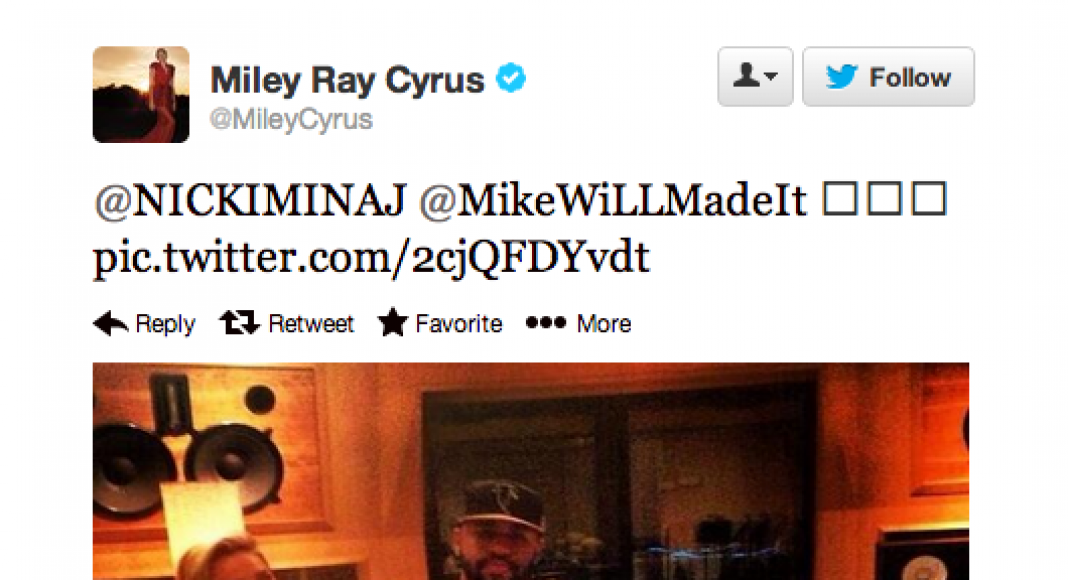Open the user actions dropdown arrow
Screen dimensions: 1068x580
pyautogui.click(x=770, y=76)
